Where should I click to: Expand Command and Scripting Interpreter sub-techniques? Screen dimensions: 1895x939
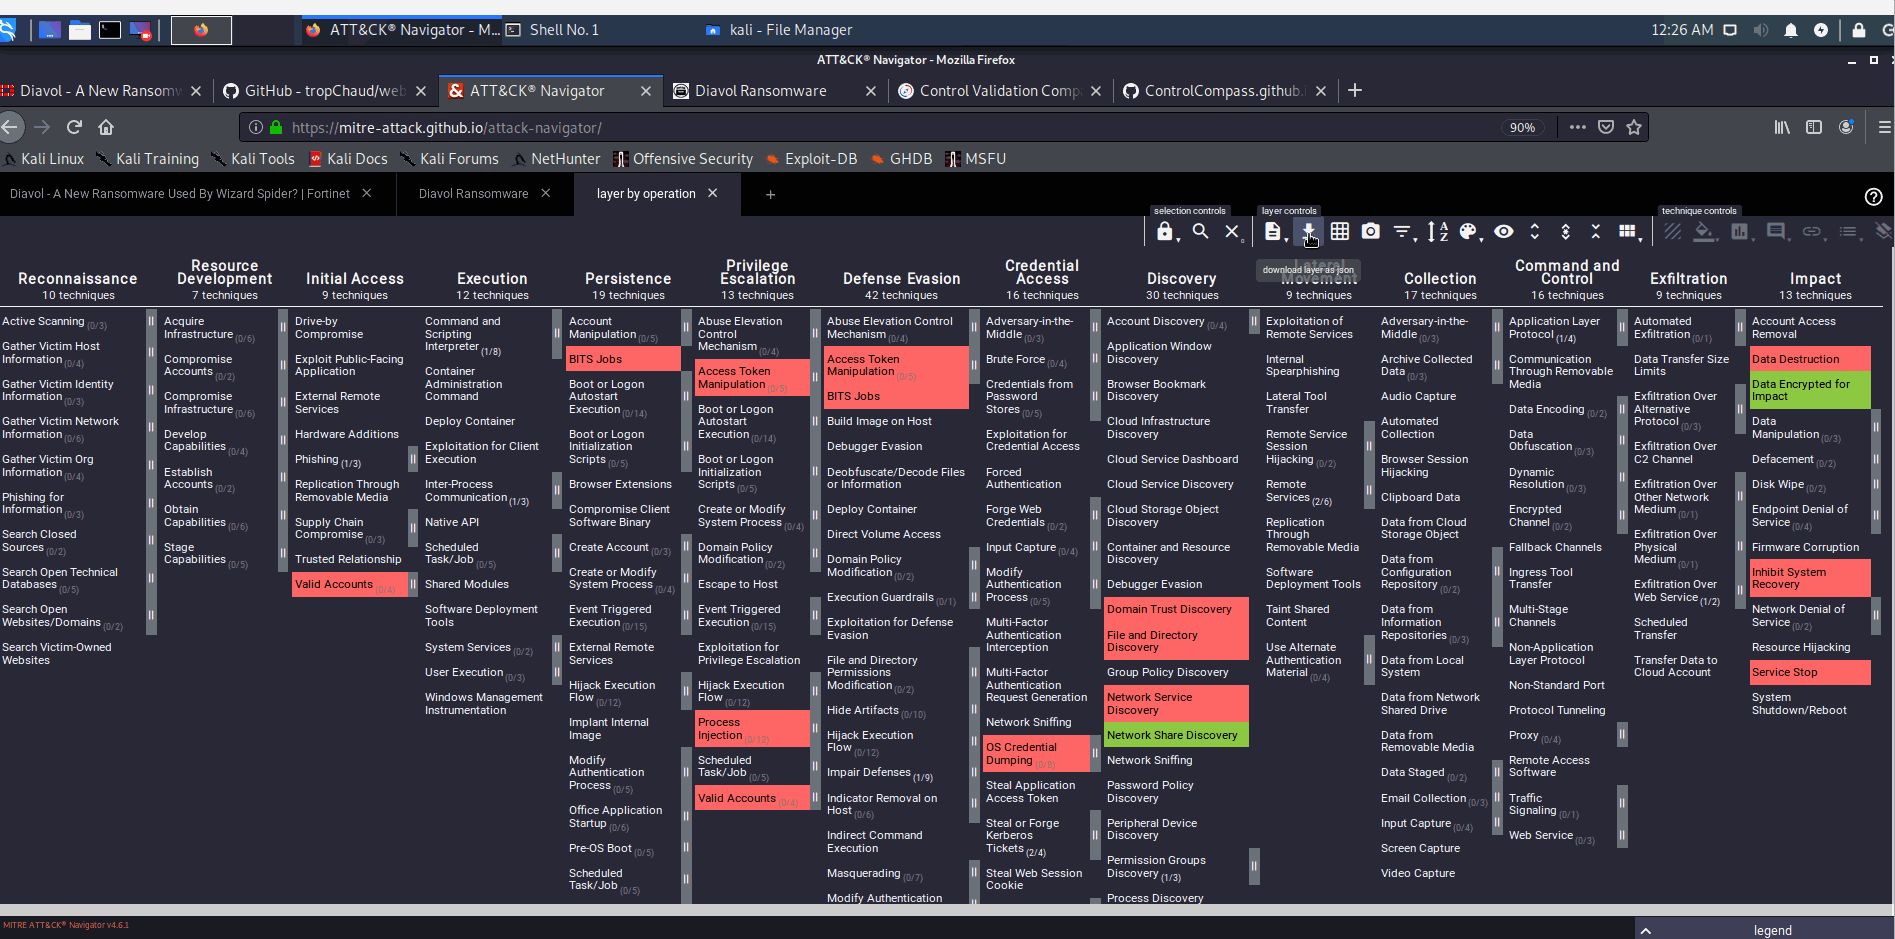coord(556,334)
